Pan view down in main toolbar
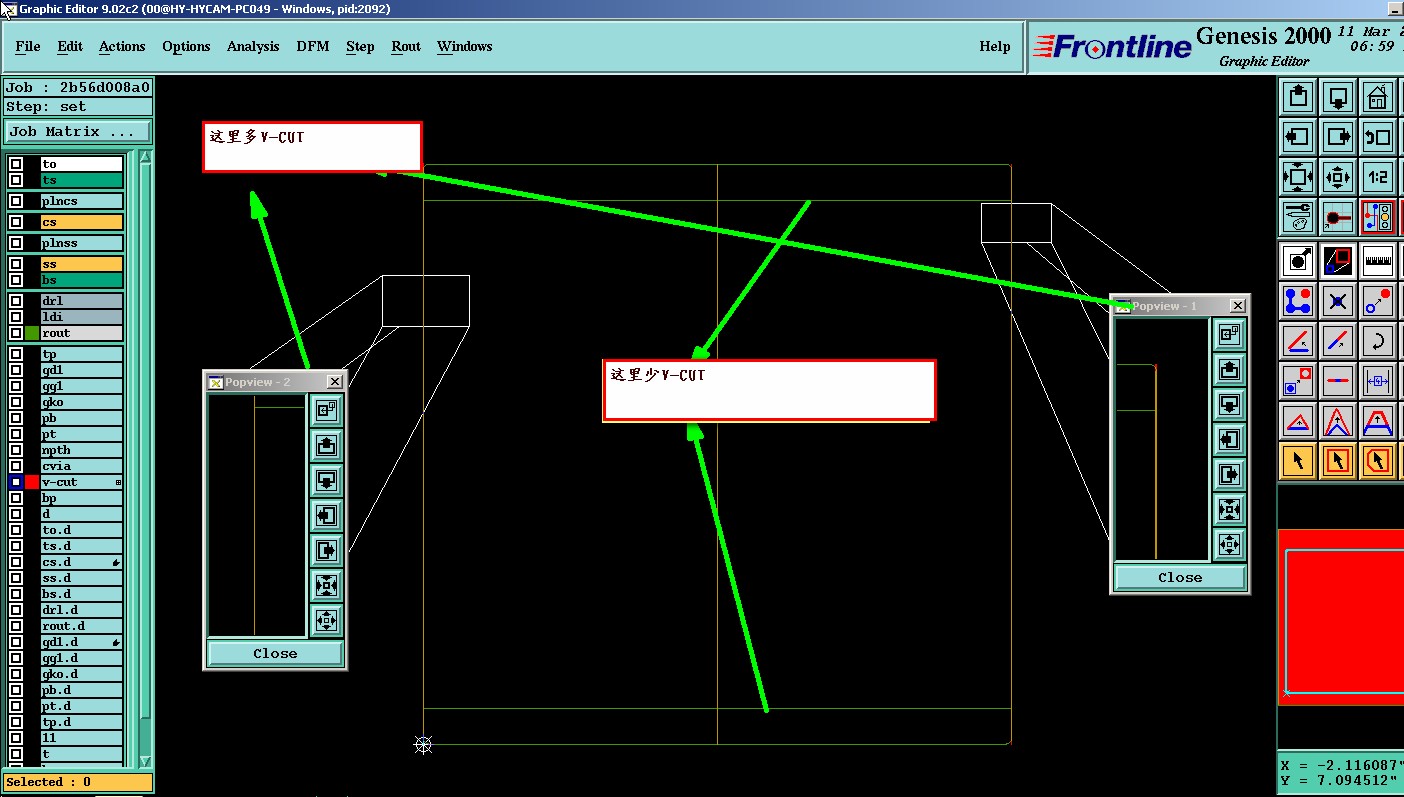The height and width of the screenshot is (797, 1404). point(1338,96)
